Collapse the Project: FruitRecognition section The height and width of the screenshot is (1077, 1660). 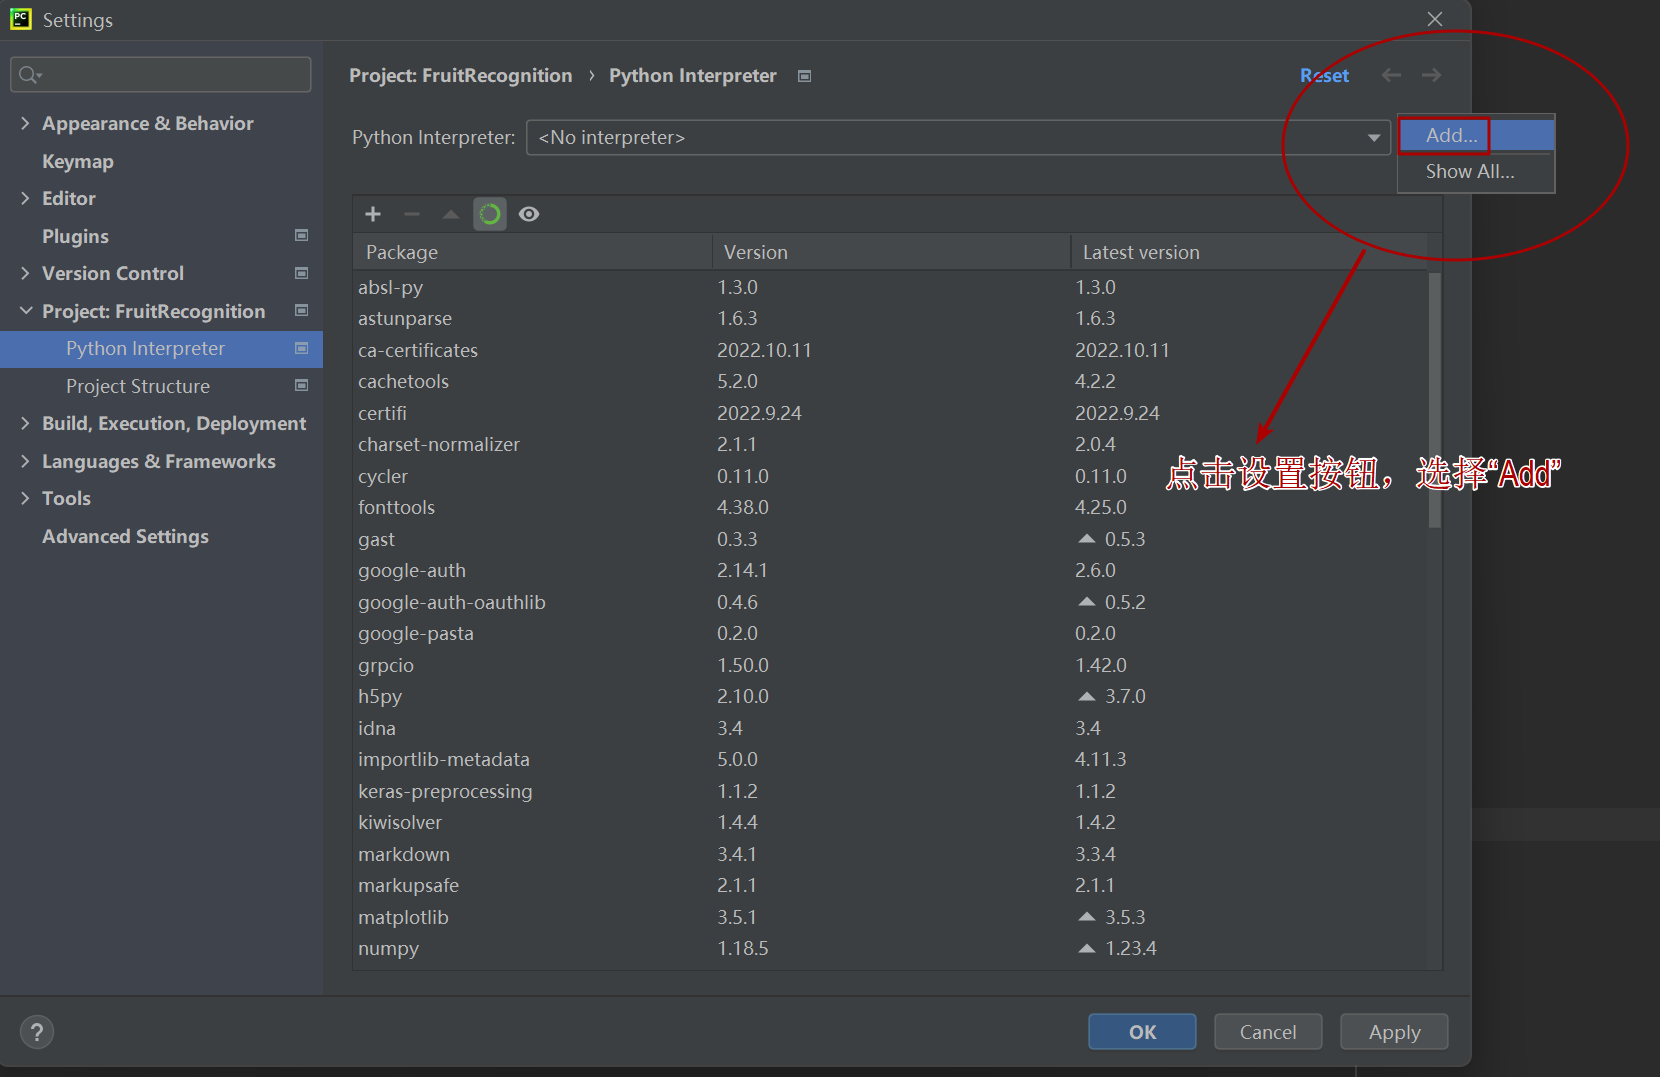25,311
